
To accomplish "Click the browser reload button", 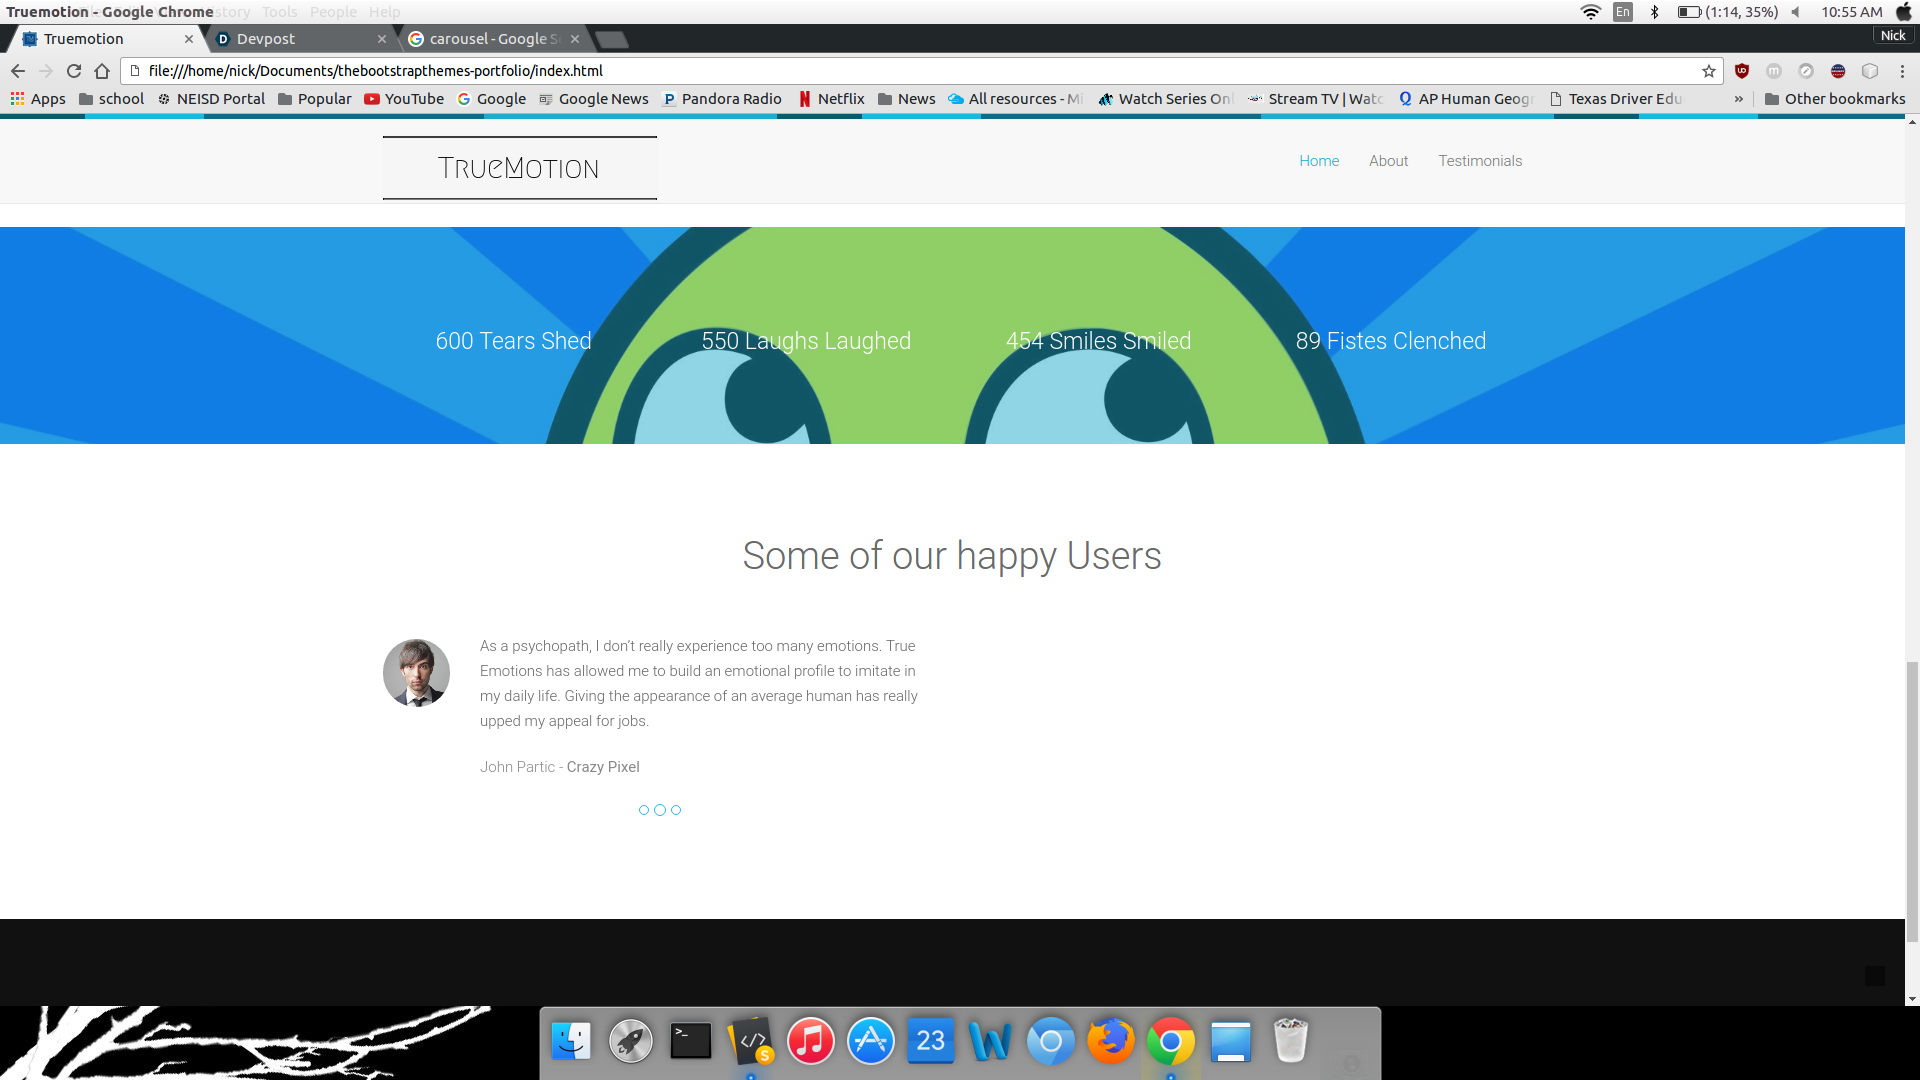I will click(73, 71).
